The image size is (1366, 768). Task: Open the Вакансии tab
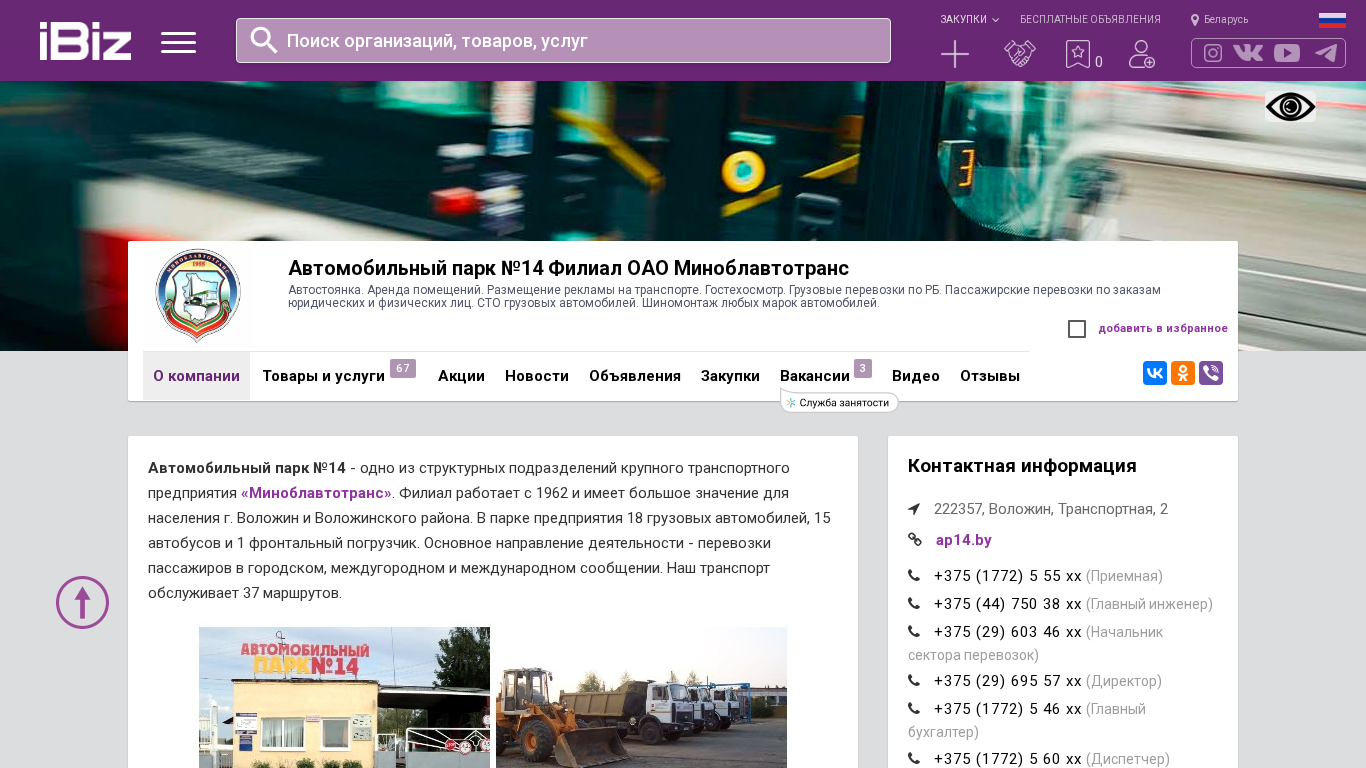[x=815, y=376]
